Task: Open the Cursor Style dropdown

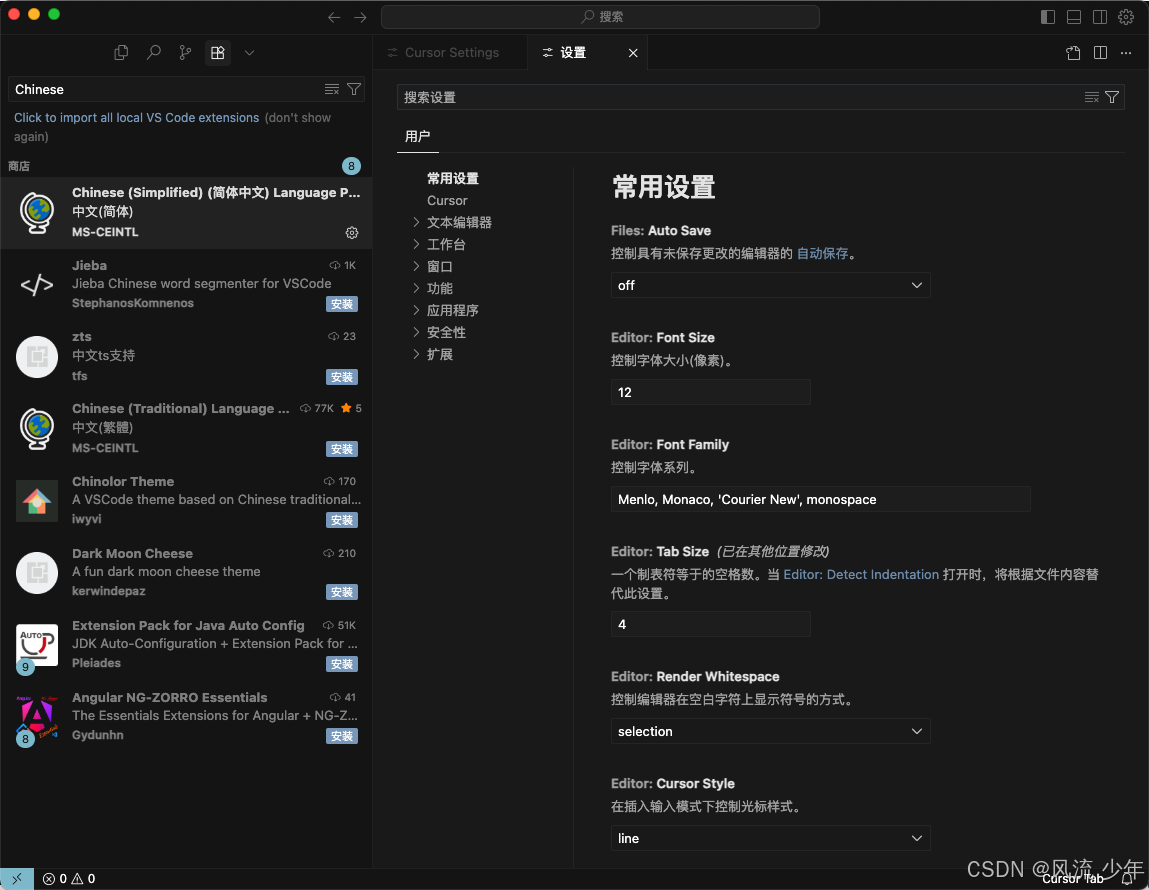Action: click(x=770, y=838)
